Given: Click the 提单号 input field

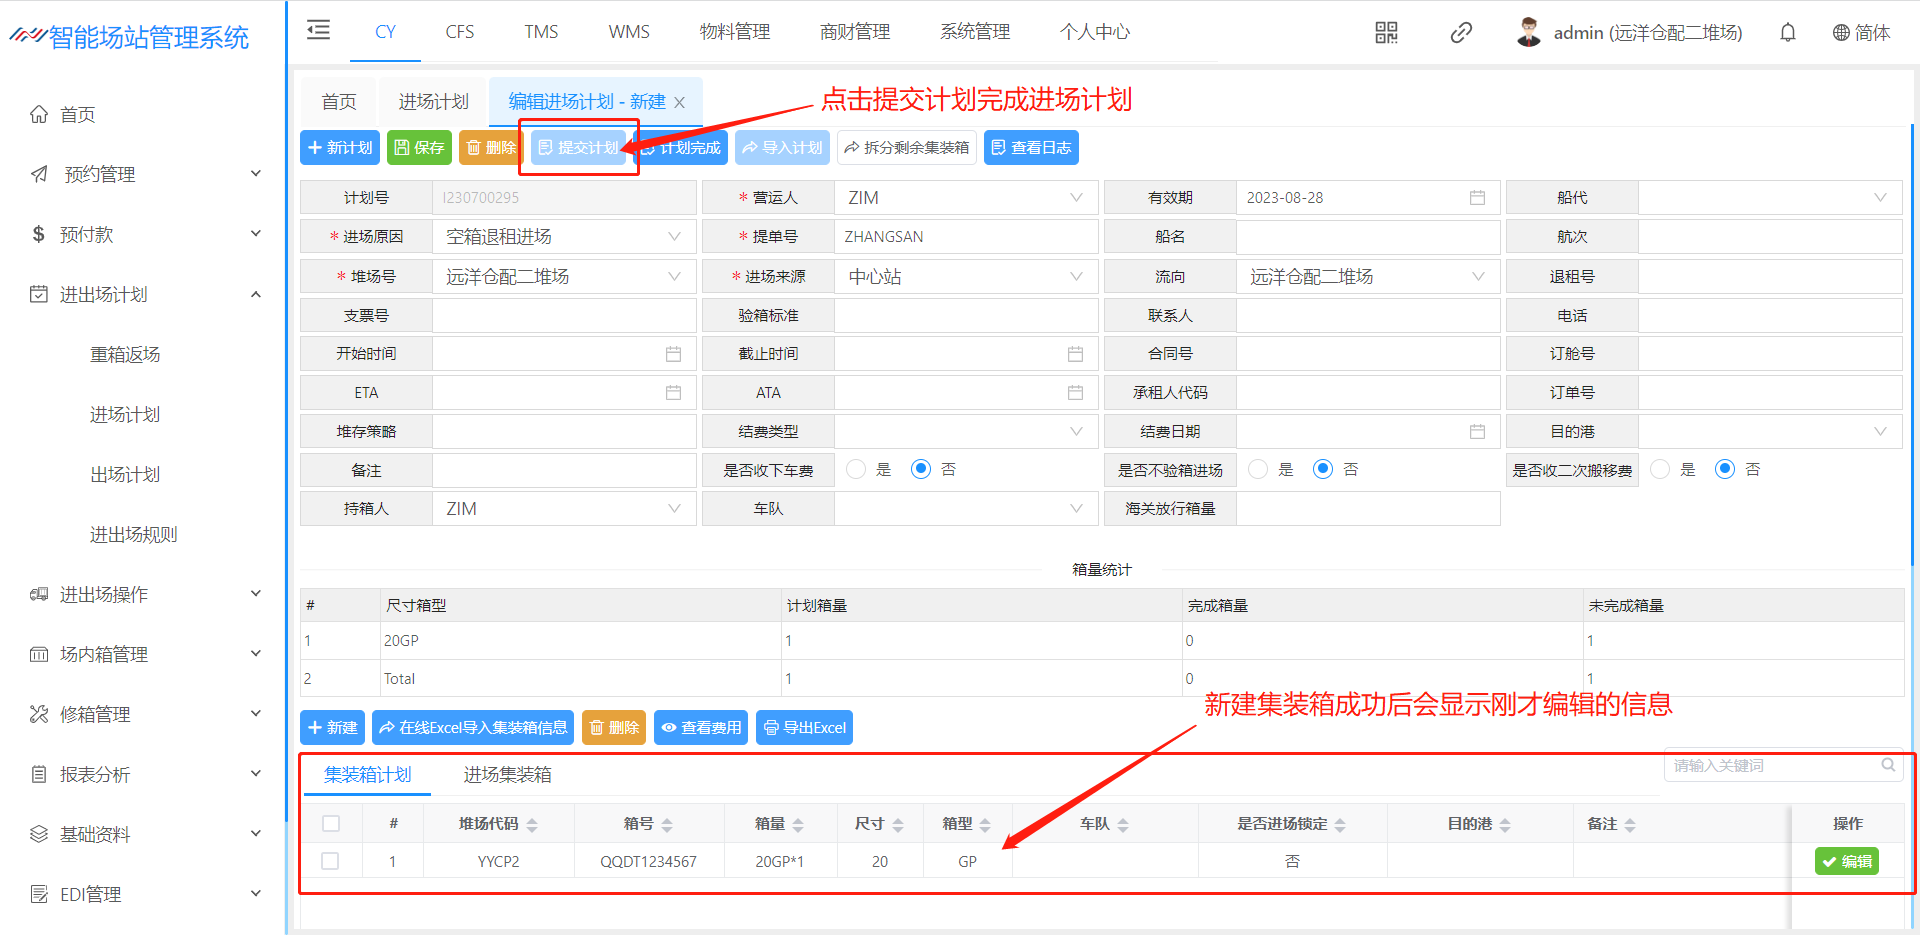Looking at the screenshot, I should [965, 237].
